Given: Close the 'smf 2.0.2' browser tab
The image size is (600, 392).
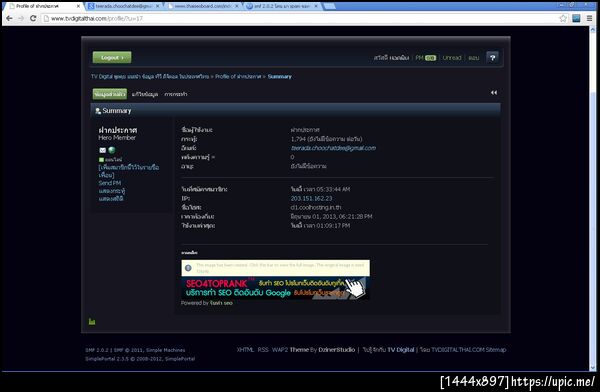Looking at the screenshot, I should (316, 6).
